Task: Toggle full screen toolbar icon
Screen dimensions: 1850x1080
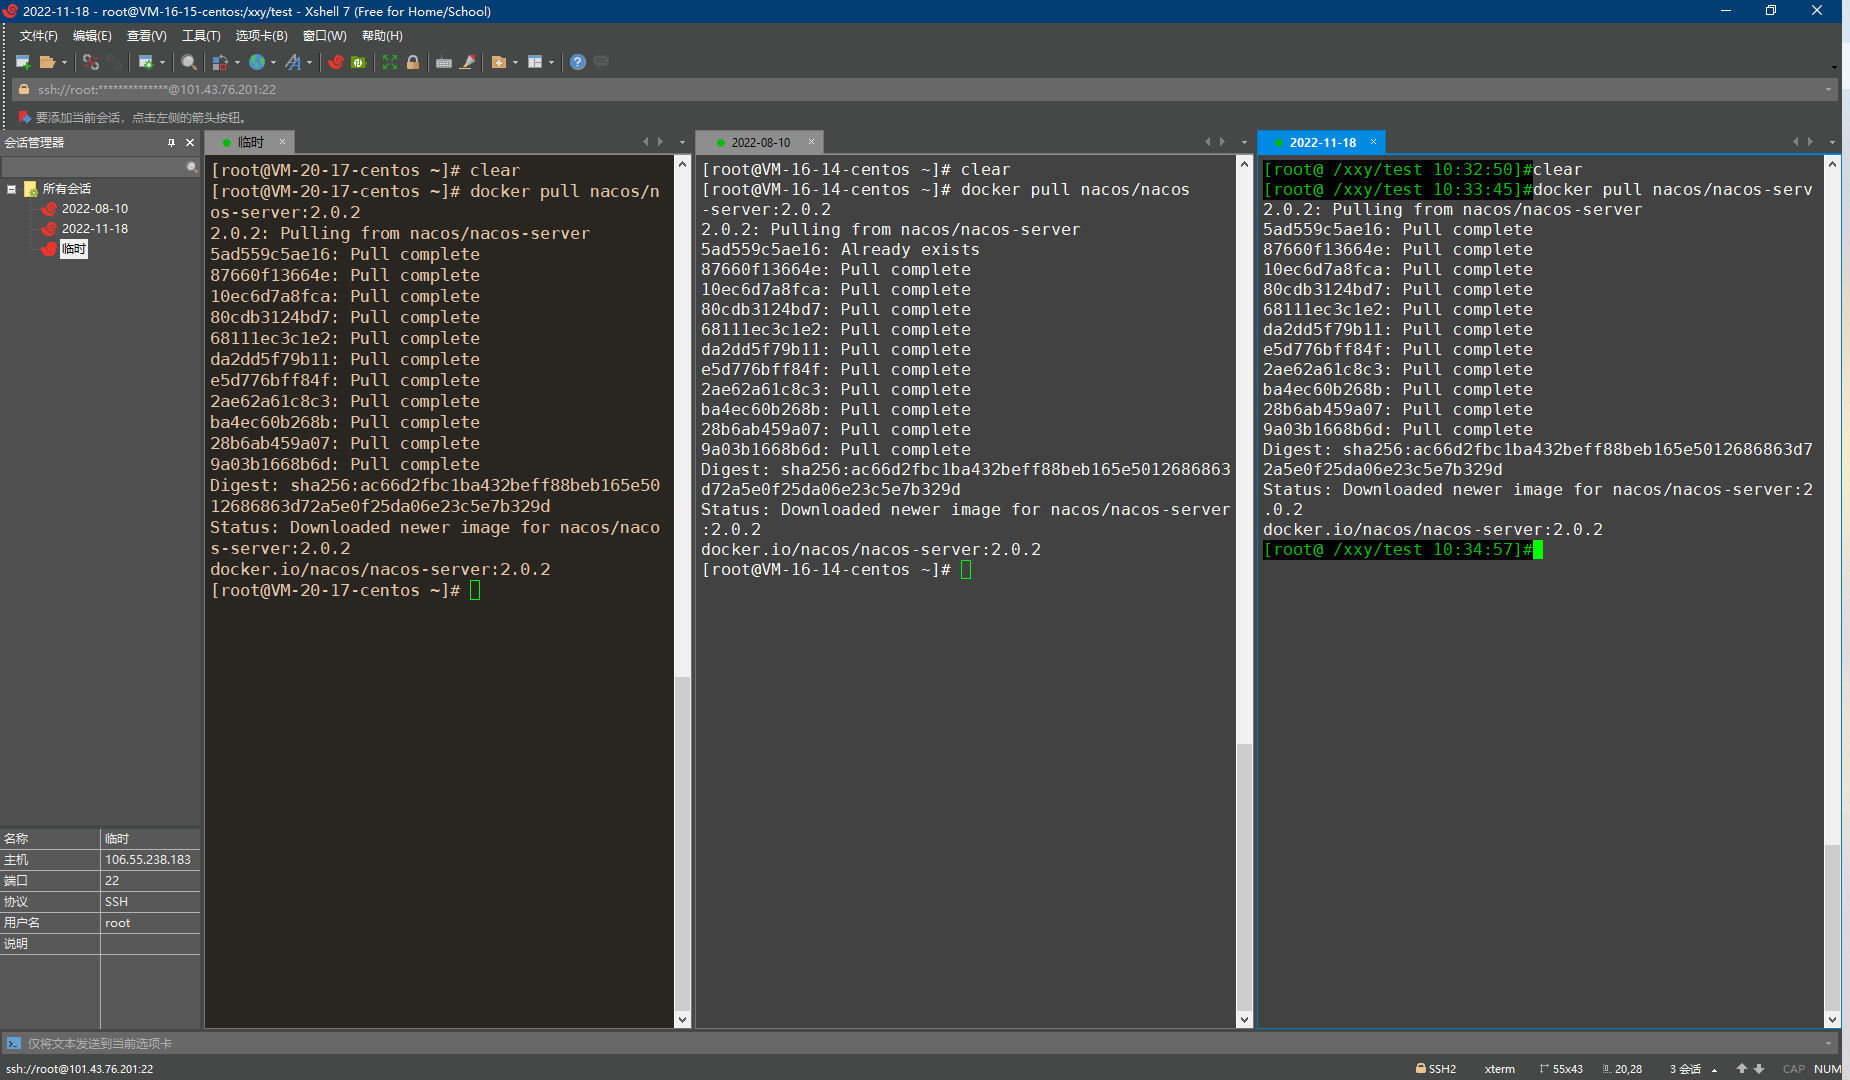Action: click(390, 62)
